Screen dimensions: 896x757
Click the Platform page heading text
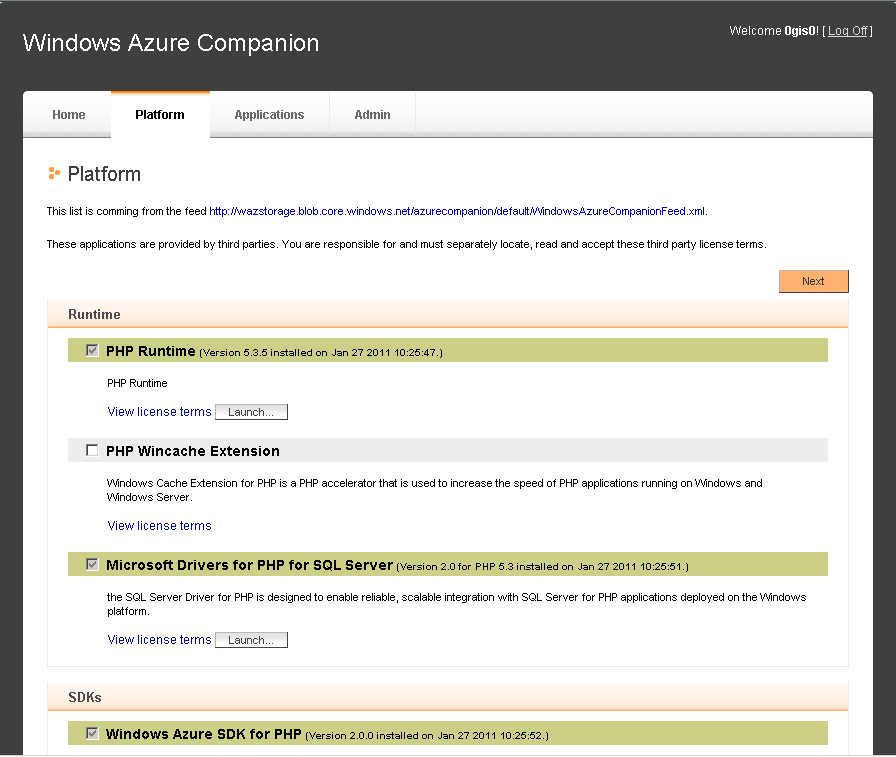[x=104, y=174]
